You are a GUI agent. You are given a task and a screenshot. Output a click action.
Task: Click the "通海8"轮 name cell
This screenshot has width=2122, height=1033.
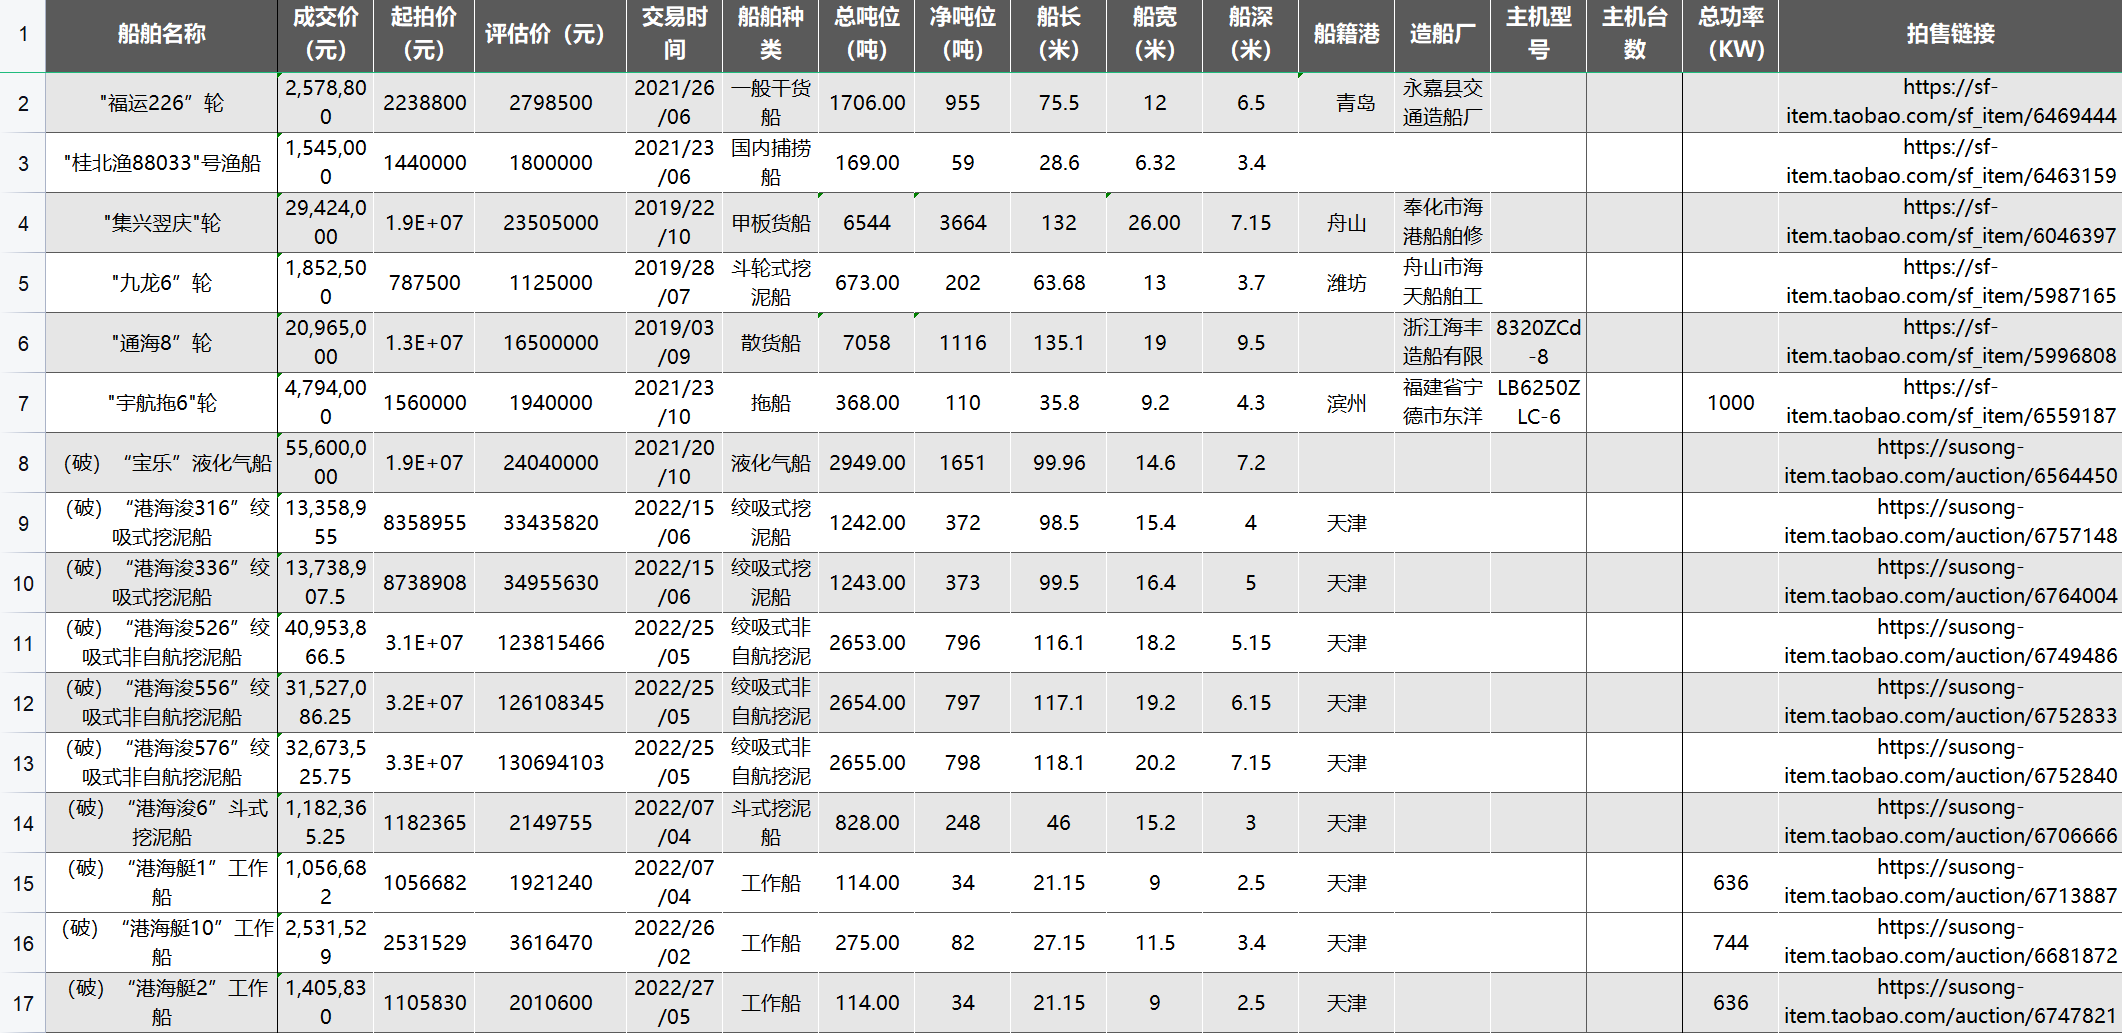click(x=161, y=342)
